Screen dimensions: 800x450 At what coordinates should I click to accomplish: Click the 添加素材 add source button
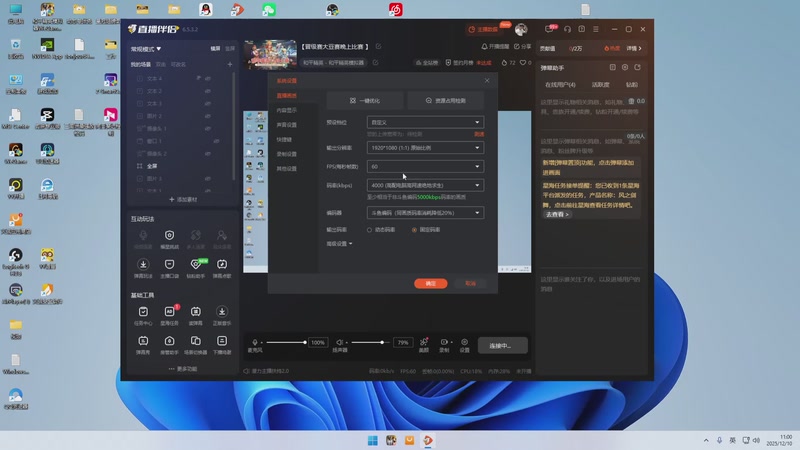point(183,199)
